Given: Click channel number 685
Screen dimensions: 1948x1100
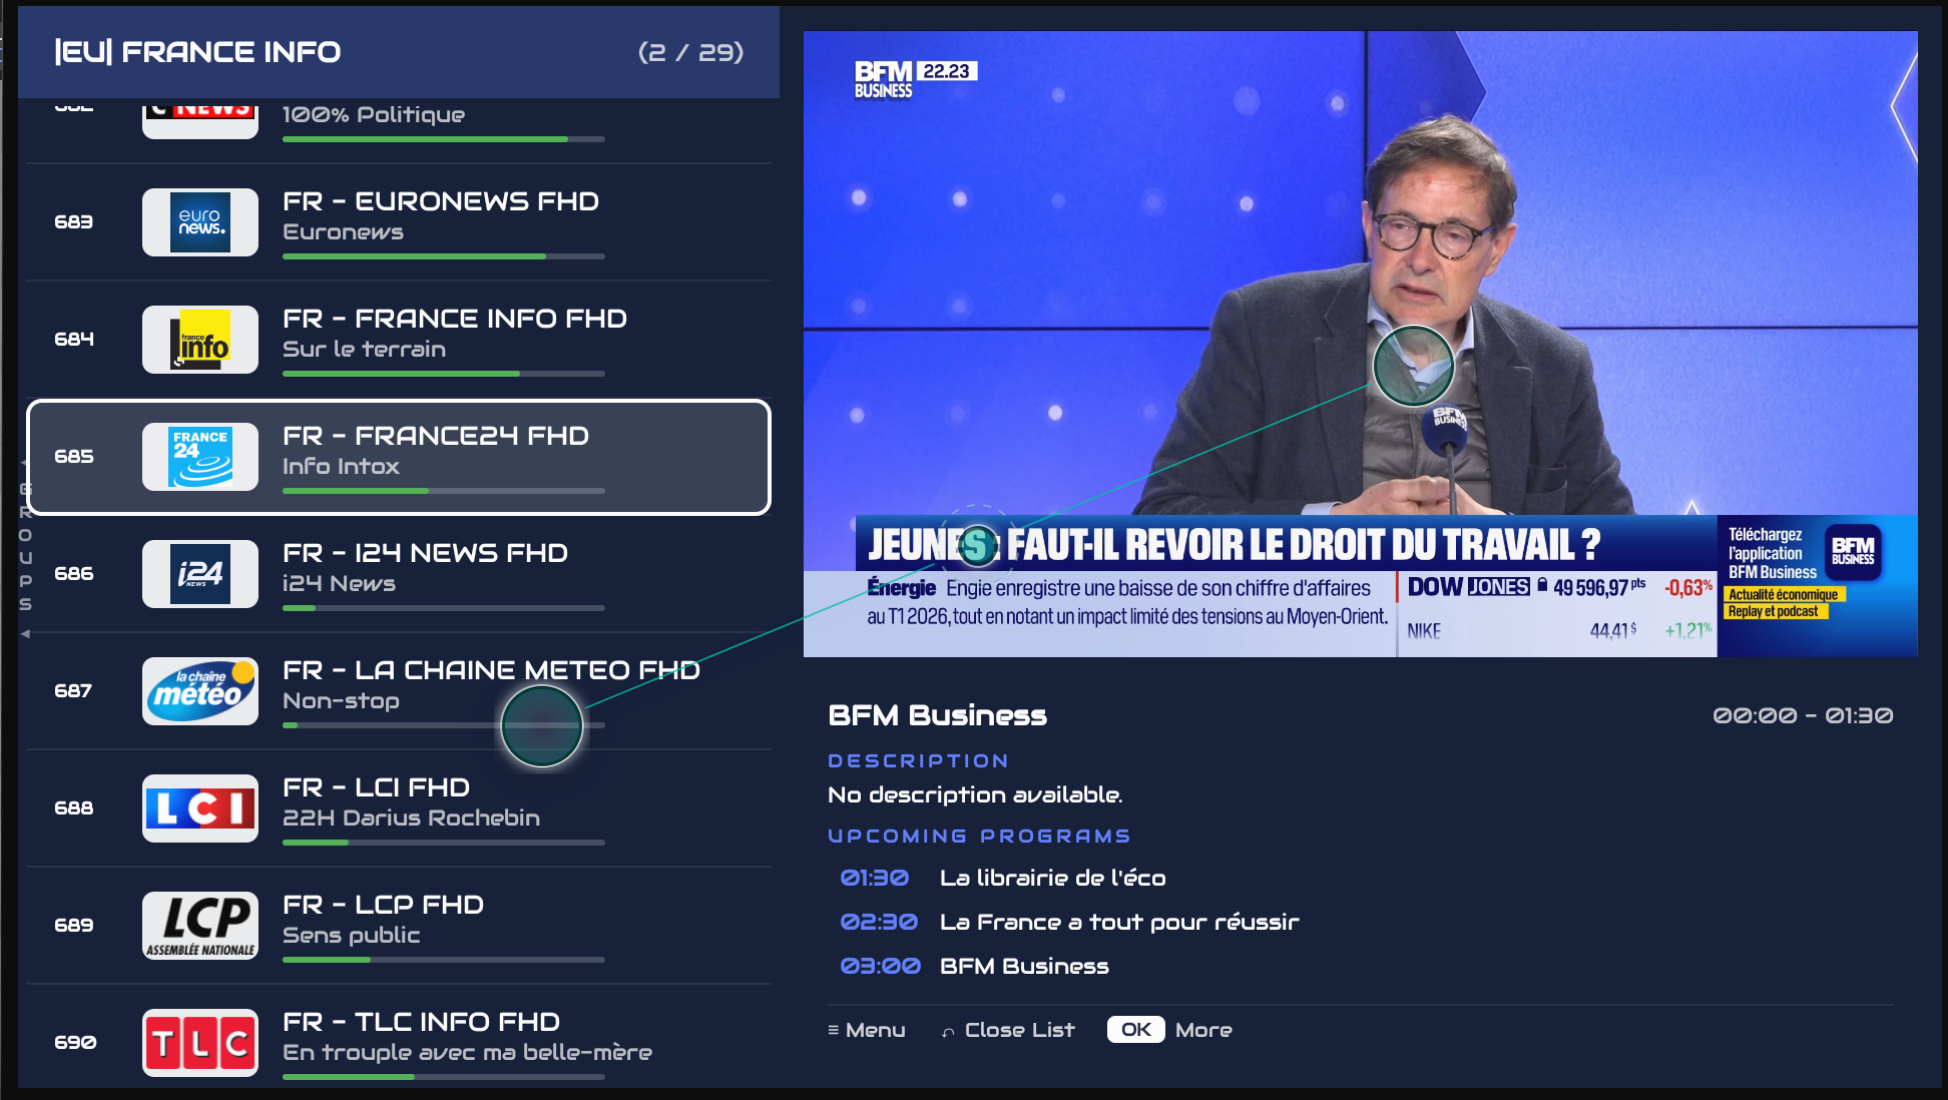Looking at the screenshot, I should coord(74,457).
